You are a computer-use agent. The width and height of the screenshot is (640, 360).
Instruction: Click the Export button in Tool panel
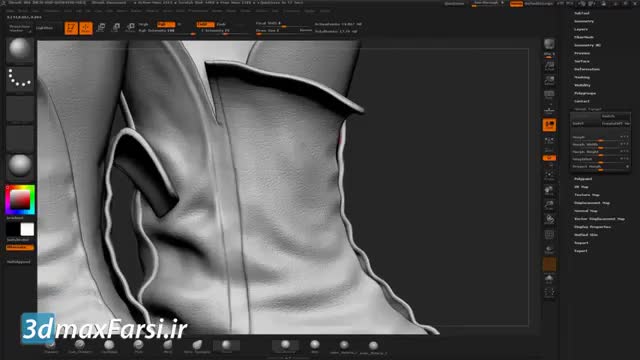coord(581,251)
